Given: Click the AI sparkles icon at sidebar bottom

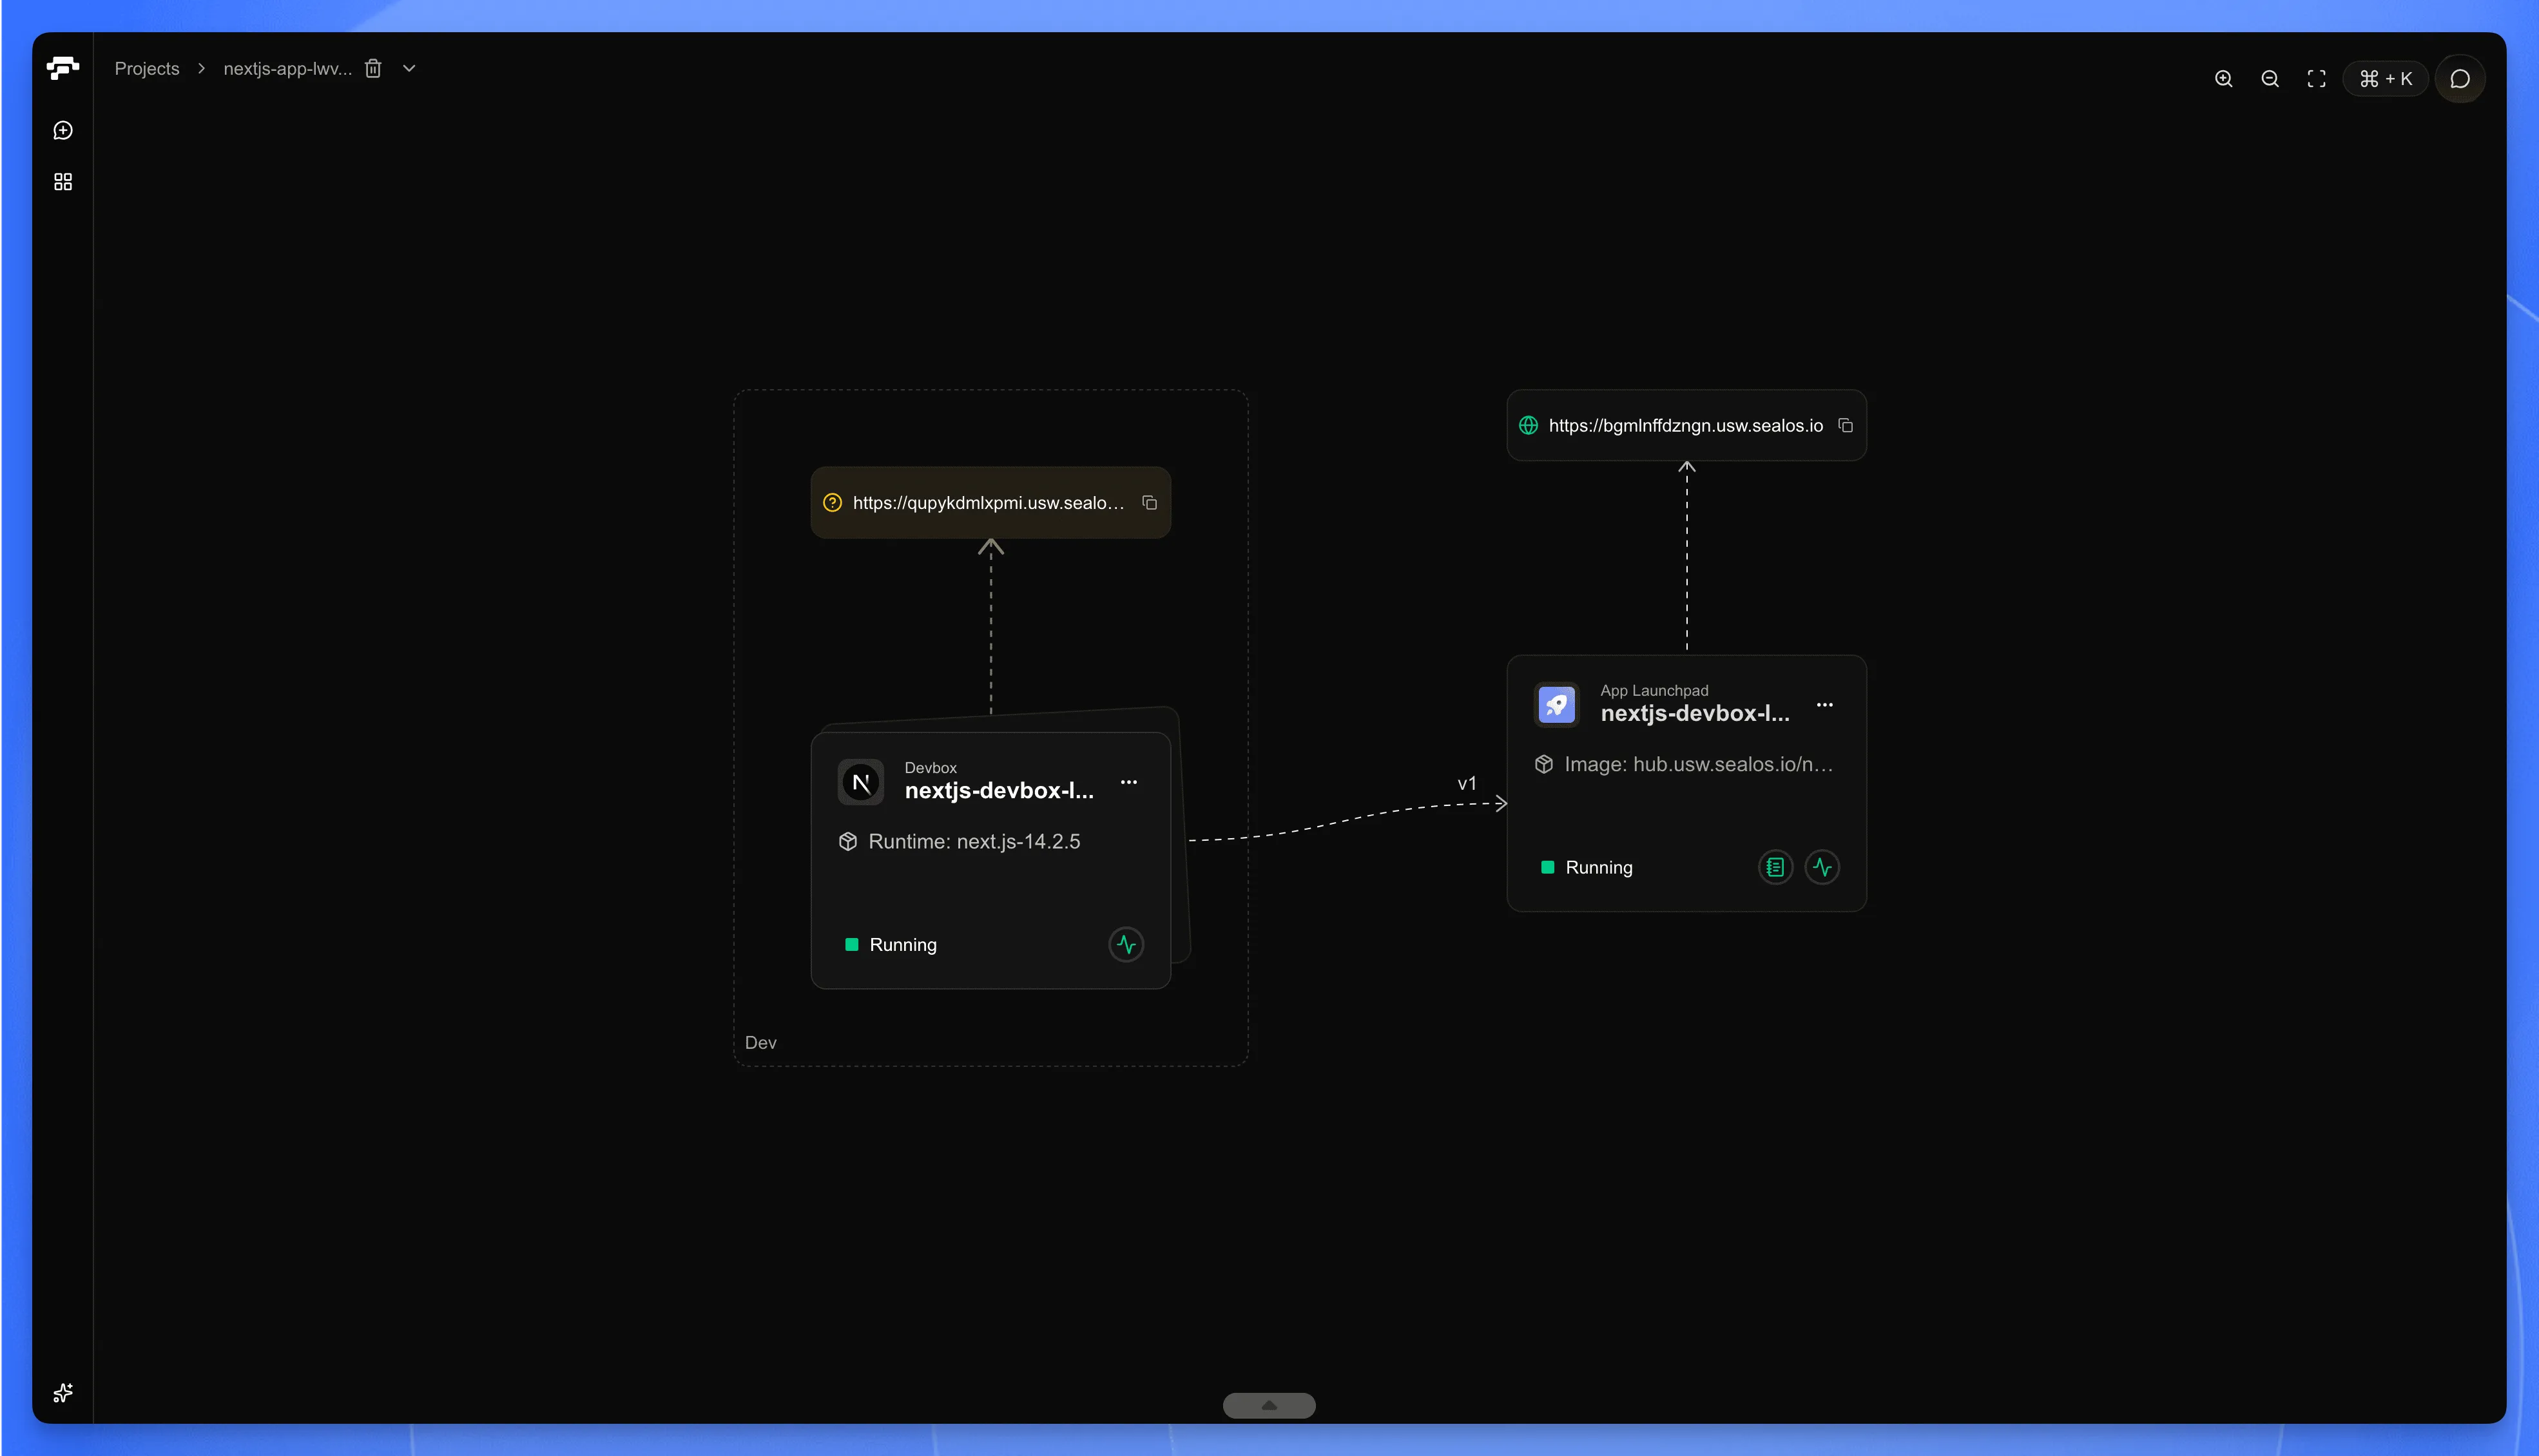Looking at the screenshot, I should (x=63, y=1393).
